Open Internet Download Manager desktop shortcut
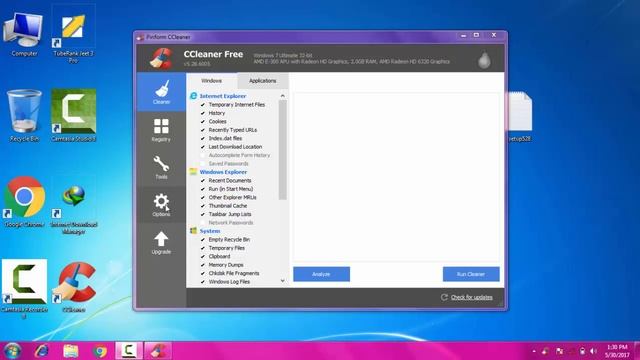The width and height of the screenshot is (640, 360). 73,209
